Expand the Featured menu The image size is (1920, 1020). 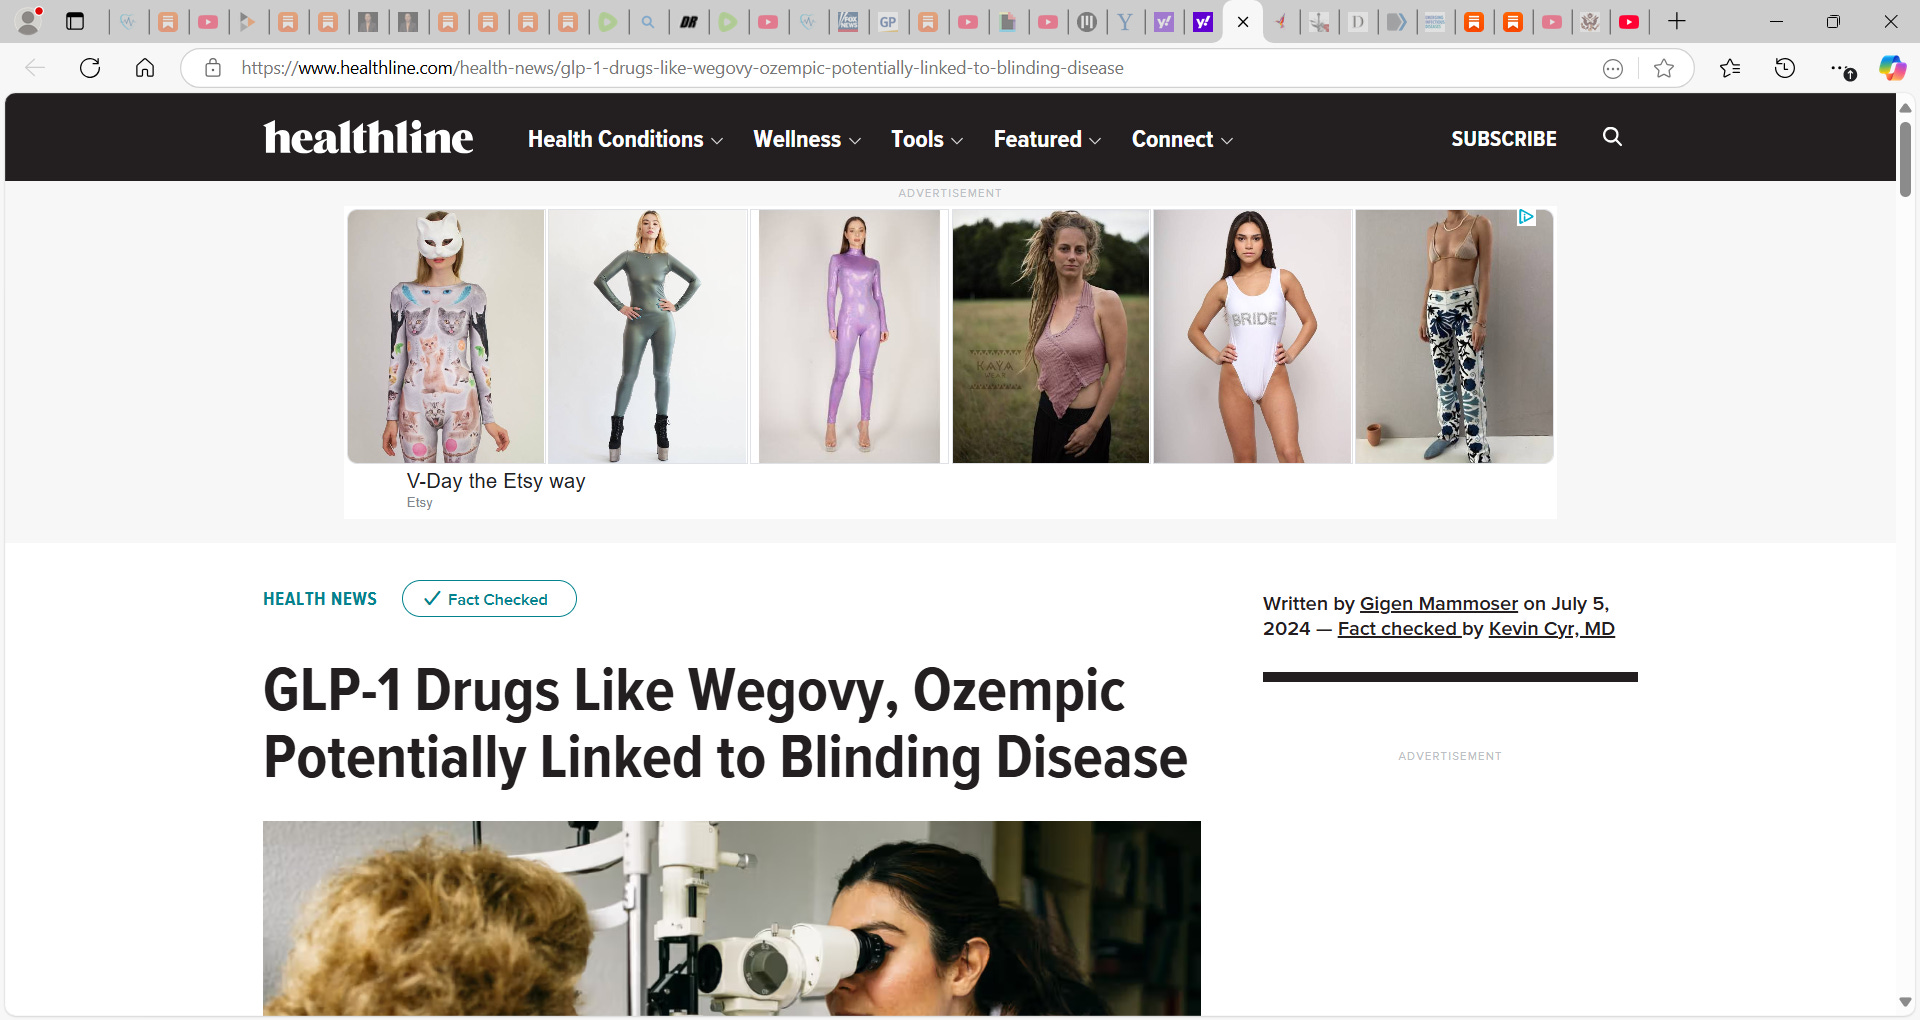[1047, 139]
